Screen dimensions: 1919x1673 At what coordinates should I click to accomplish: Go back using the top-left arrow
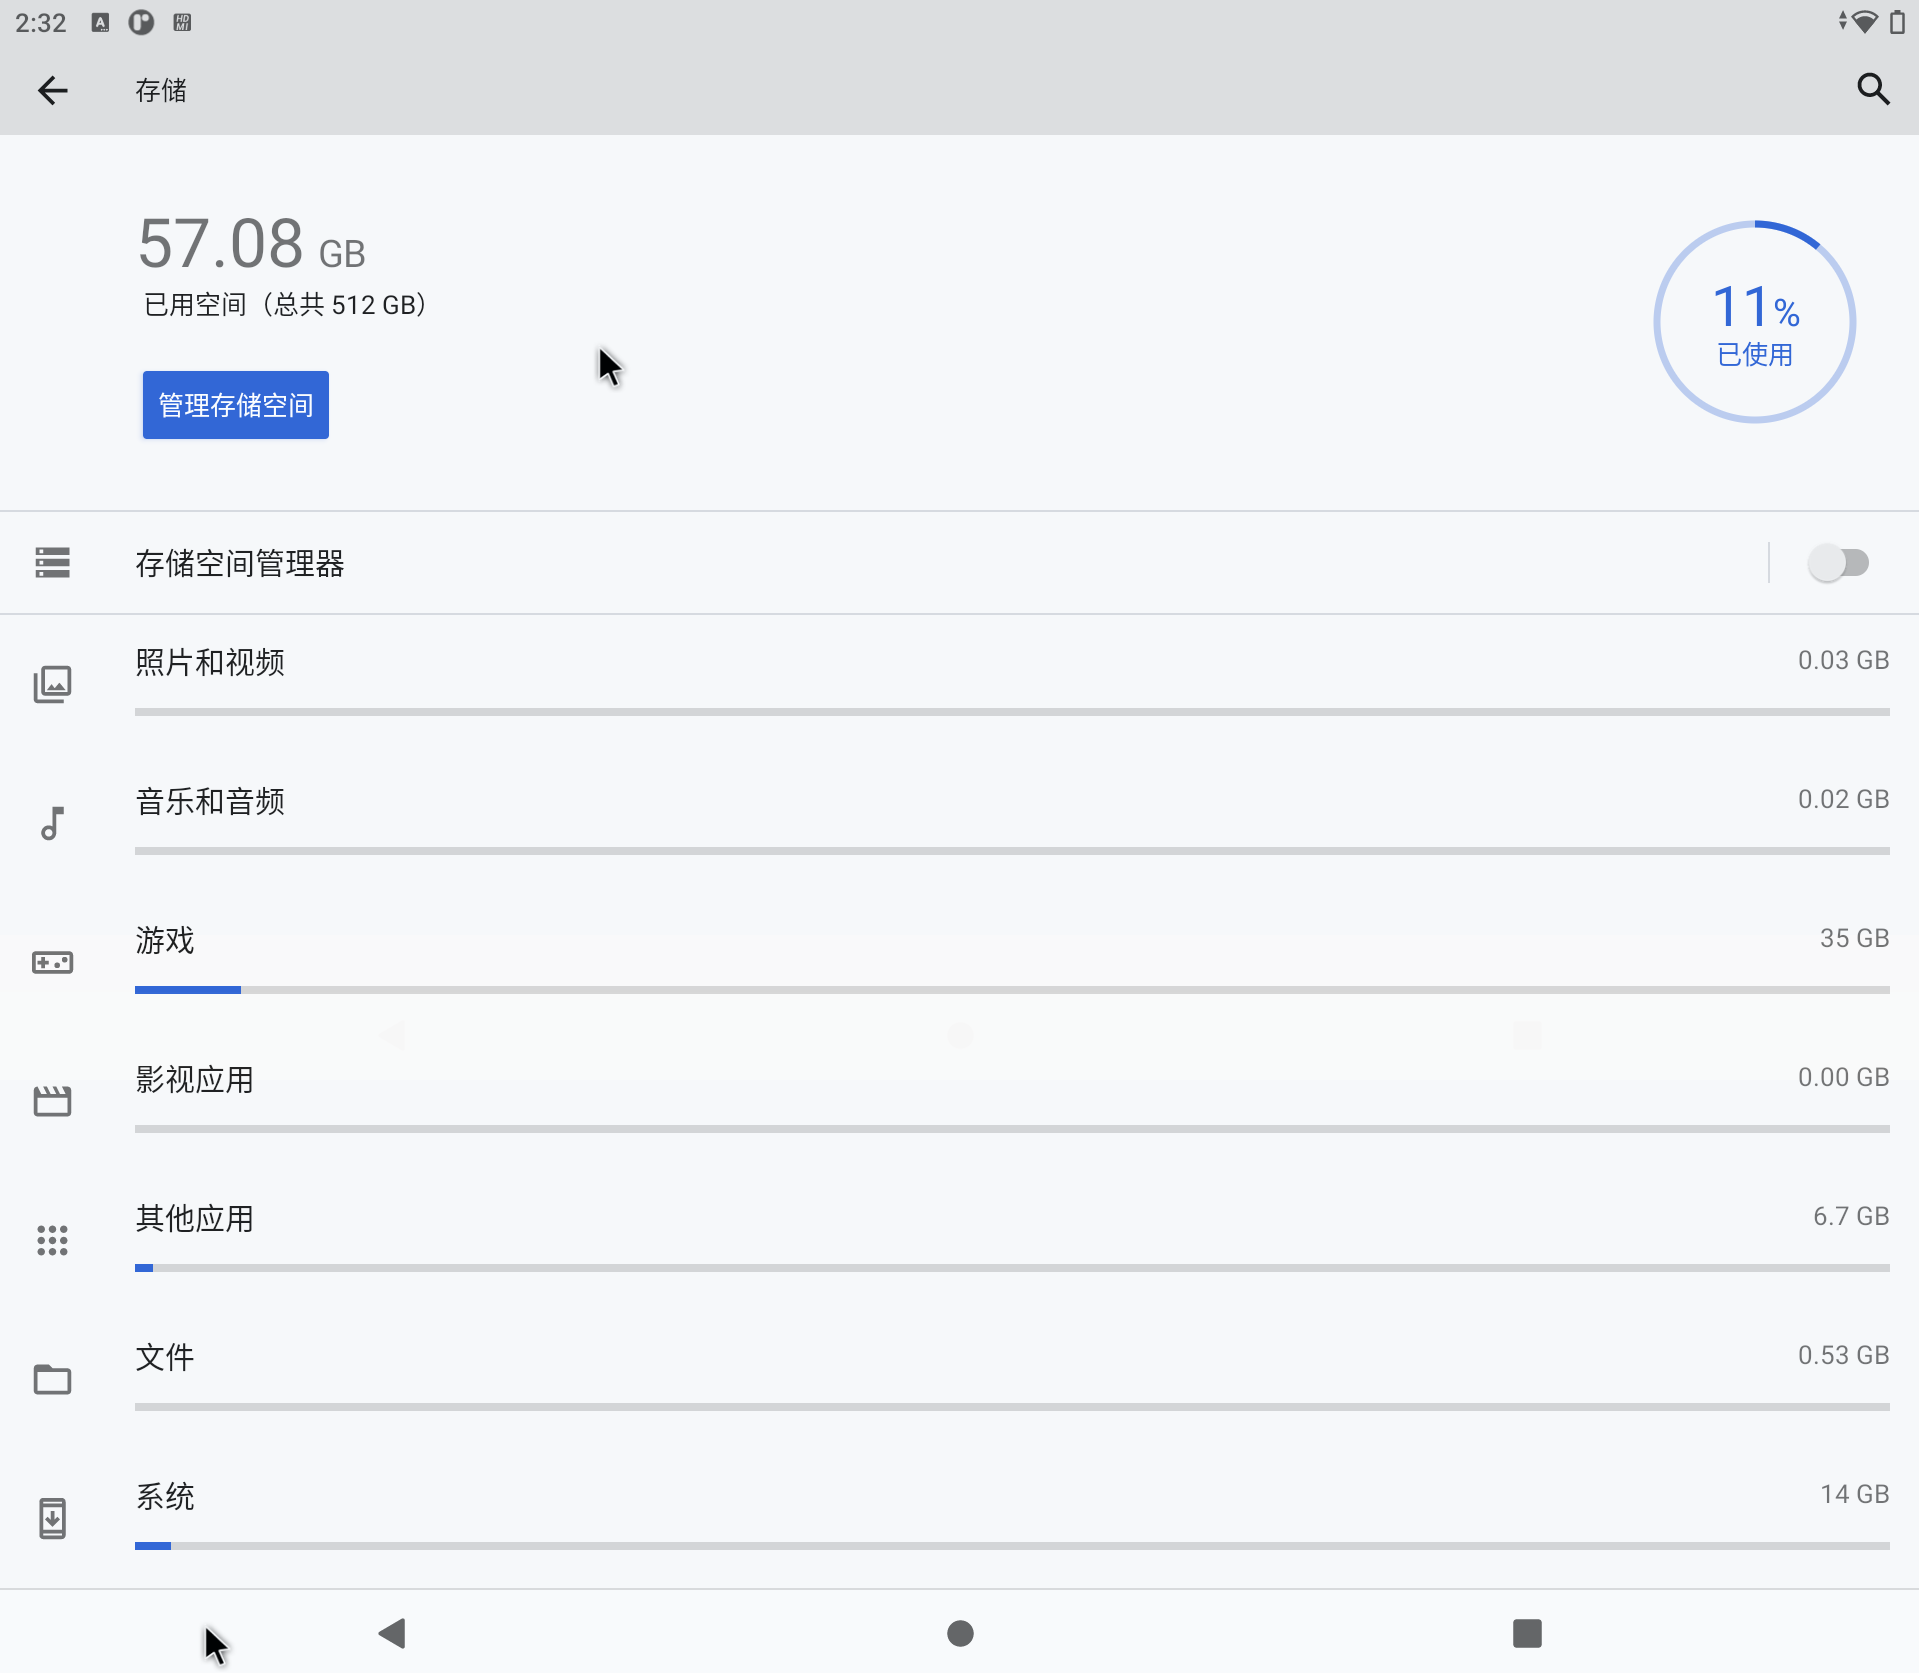[52, 91]
